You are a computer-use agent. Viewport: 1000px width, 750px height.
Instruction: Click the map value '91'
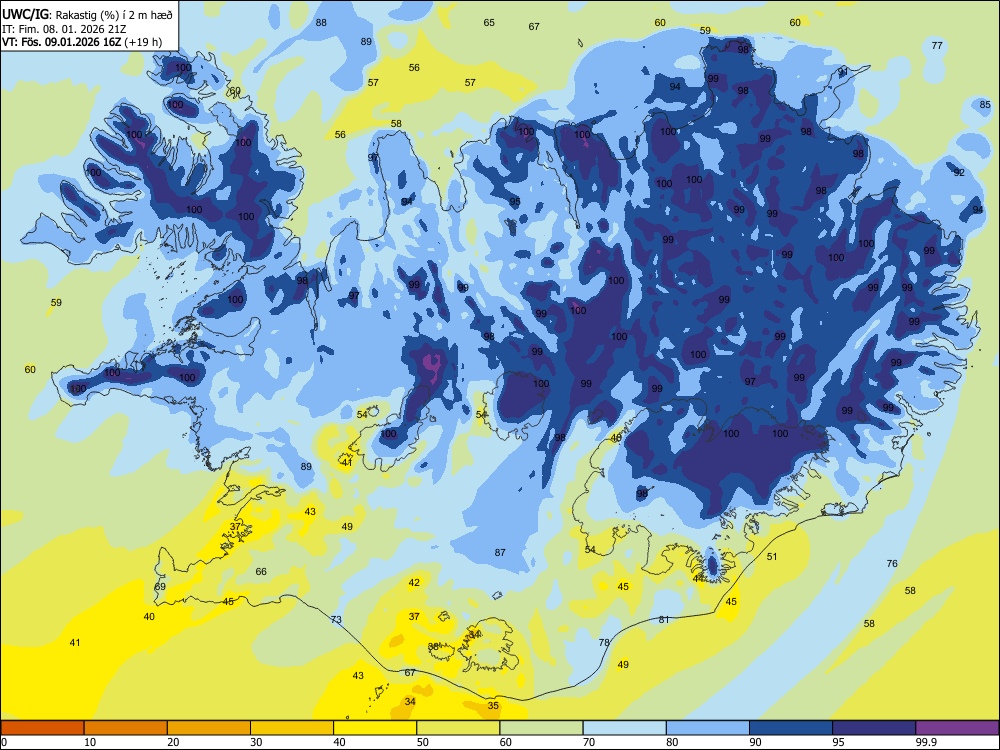(x=844, y=71)
